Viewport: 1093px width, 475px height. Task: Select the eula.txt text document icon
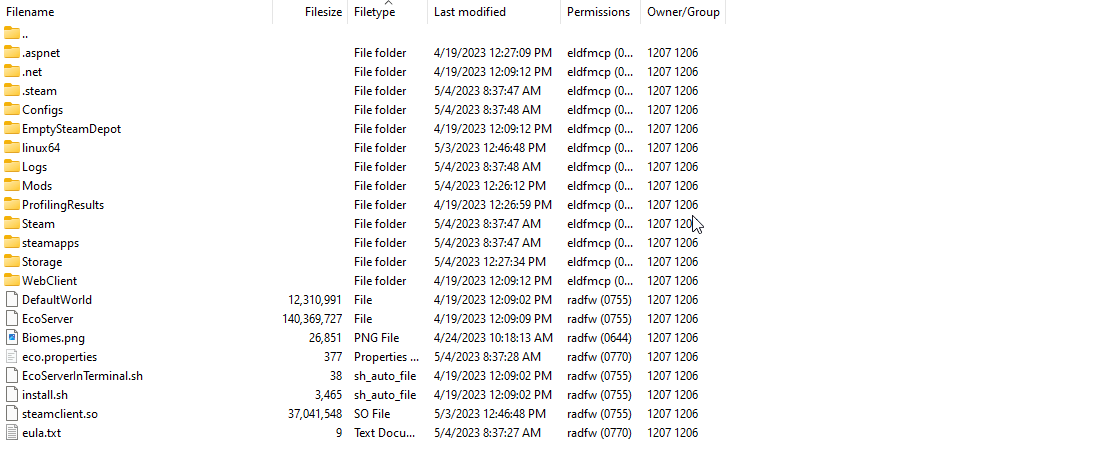click(x=12, y=432)
